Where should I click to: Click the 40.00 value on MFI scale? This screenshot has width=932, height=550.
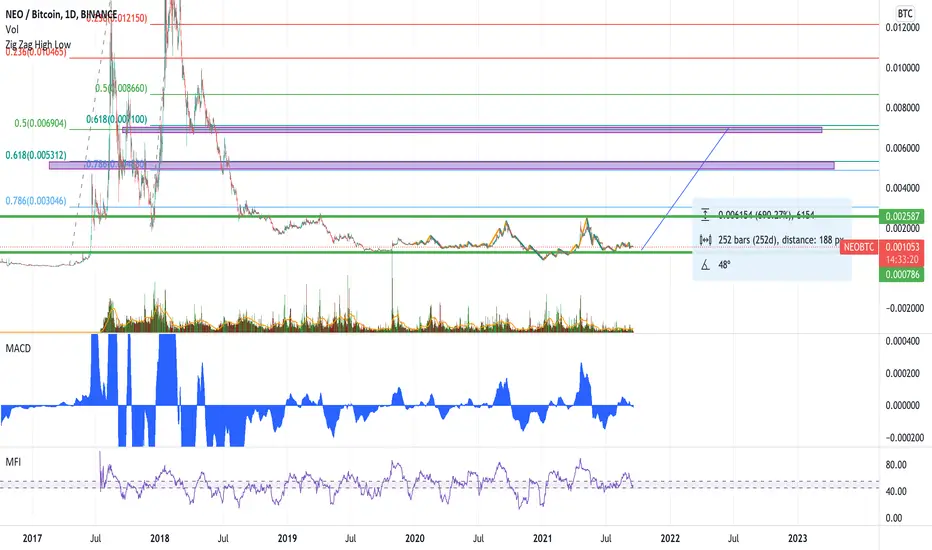(x=896, y=491)
